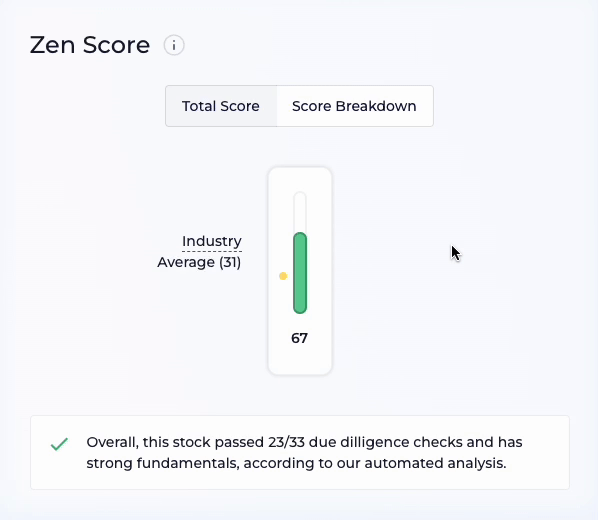This screenshot has width=598, height=520.
Task: Switch to the Score Breakdown tab
Action: (x=355, y=106)
